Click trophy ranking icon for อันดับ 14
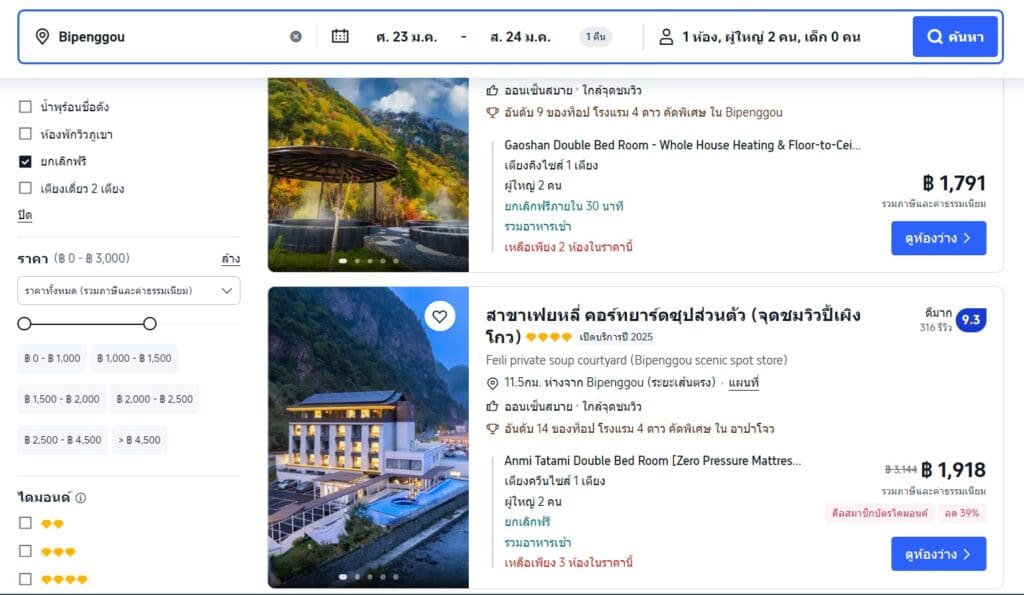The width and height of the screenshot is (1024, 595). pyautogui.click(x=492, y=428)
